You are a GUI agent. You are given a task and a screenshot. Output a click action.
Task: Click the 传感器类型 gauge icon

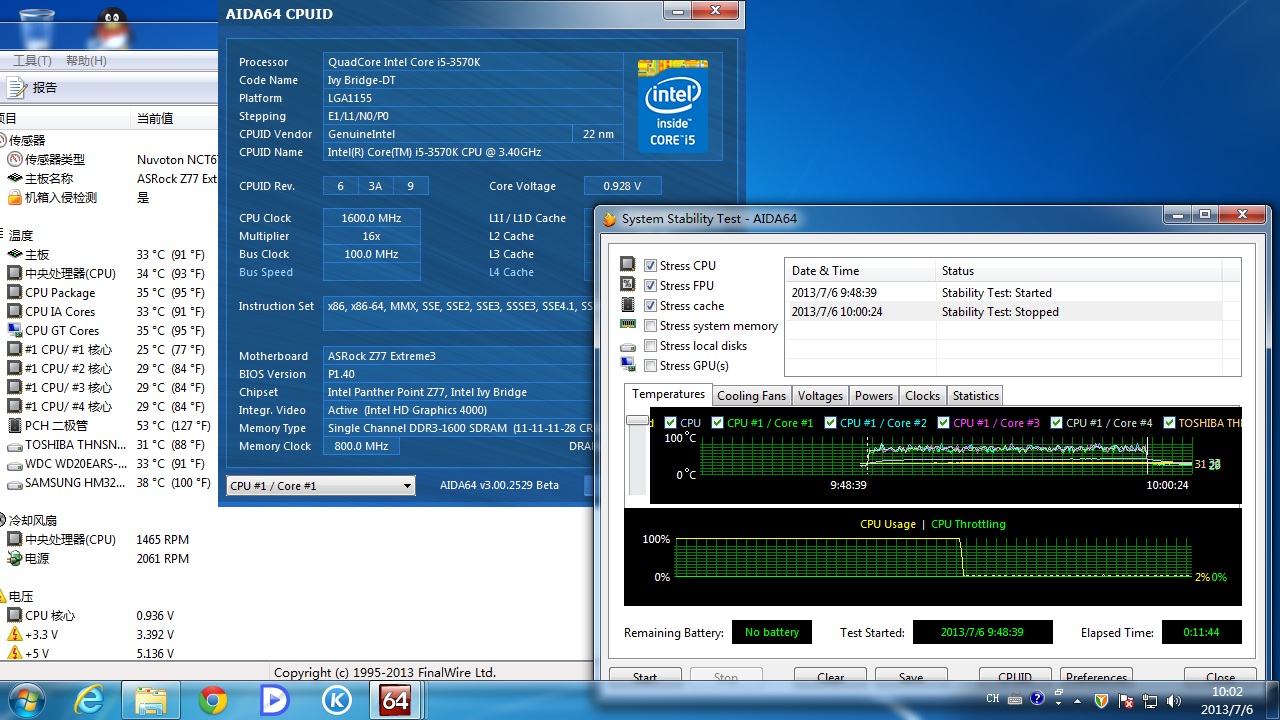pos(14,159)
